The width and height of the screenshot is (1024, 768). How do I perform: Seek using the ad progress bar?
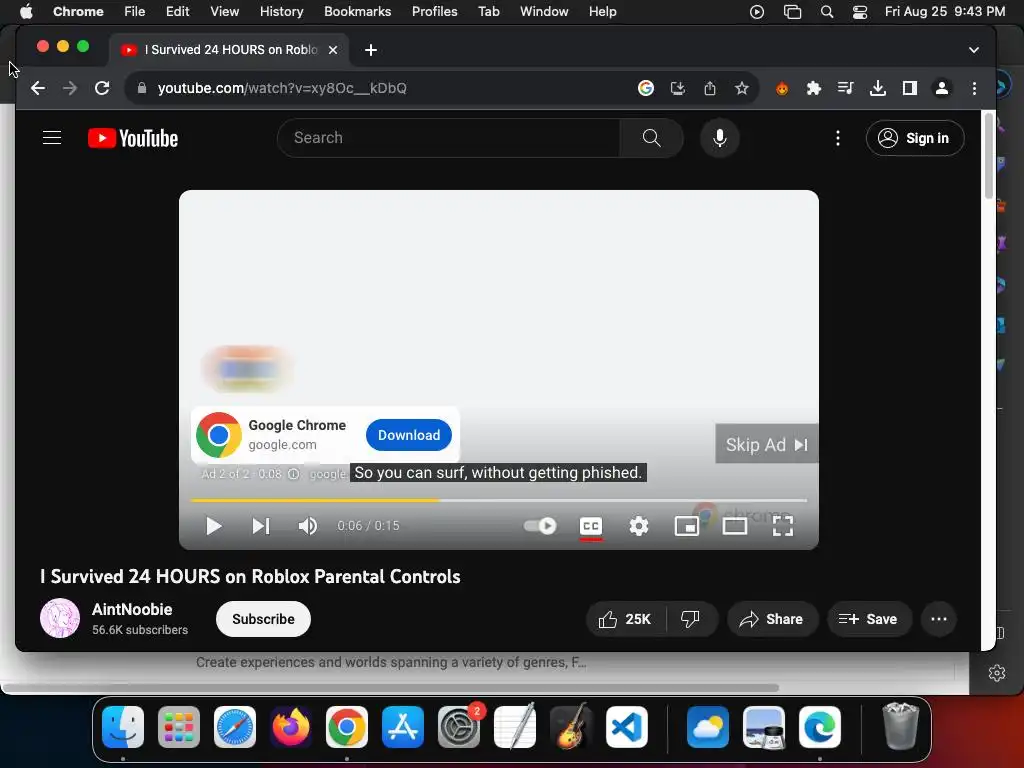pyautogui.click(x=499, y=500)
